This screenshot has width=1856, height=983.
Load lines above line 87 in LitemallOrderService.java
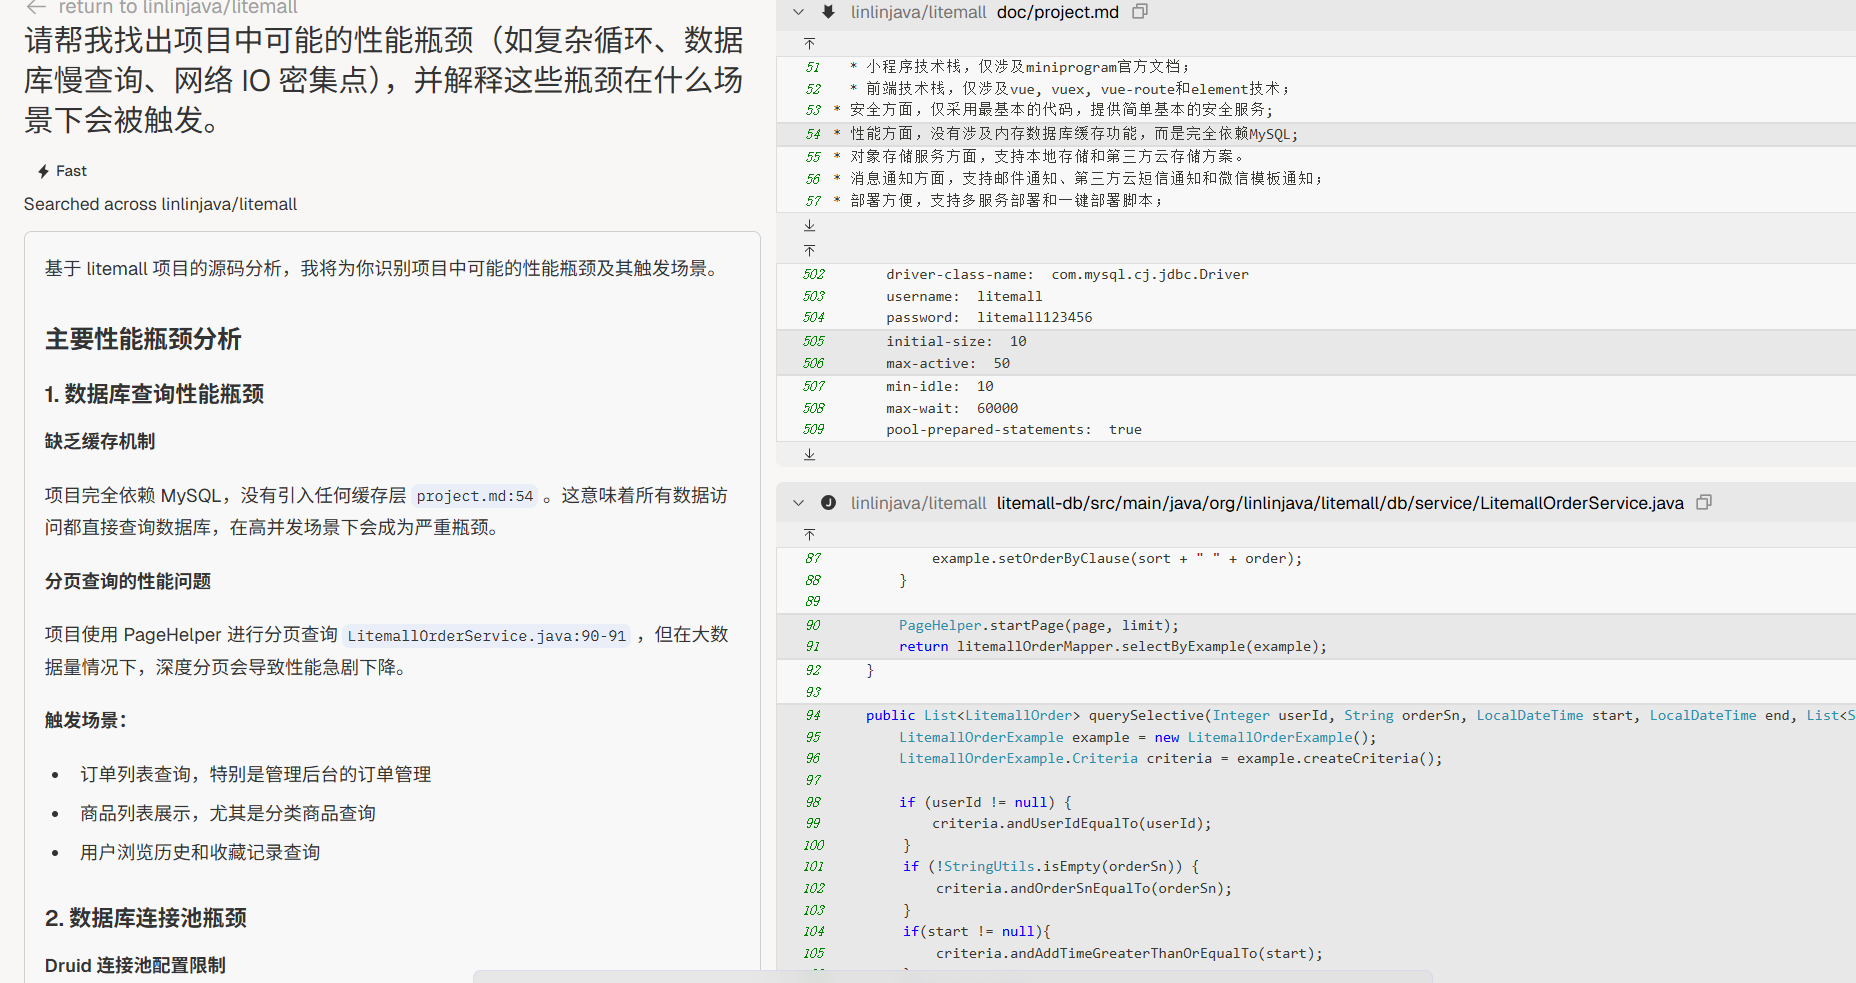pyautogui.click(x=810, y=535)
